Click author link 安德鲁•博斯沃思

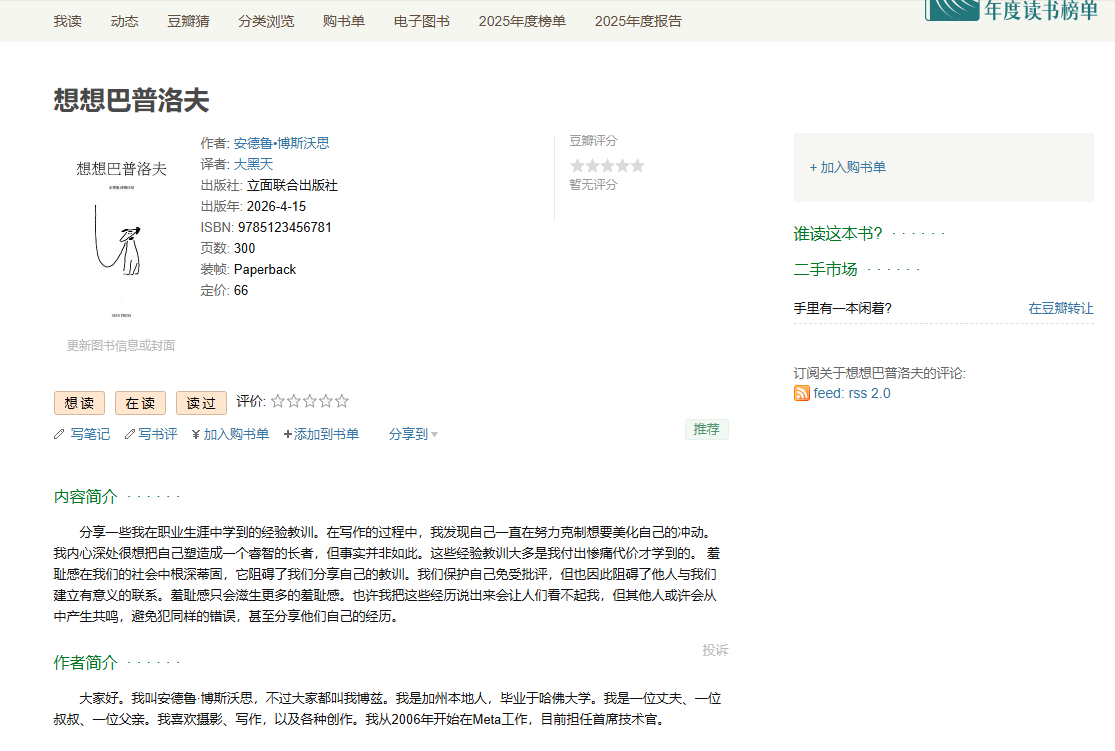[x=281, y=143]
